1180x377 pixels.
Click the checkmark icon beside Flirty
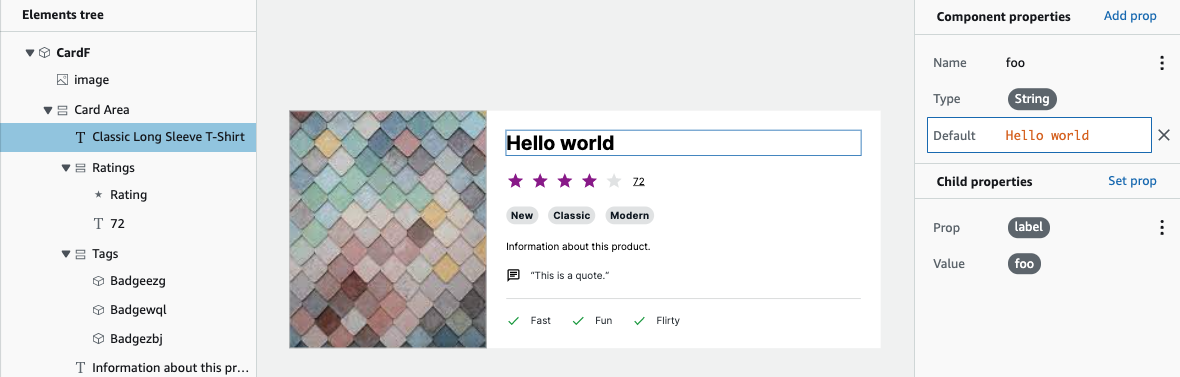pos(640,321)
